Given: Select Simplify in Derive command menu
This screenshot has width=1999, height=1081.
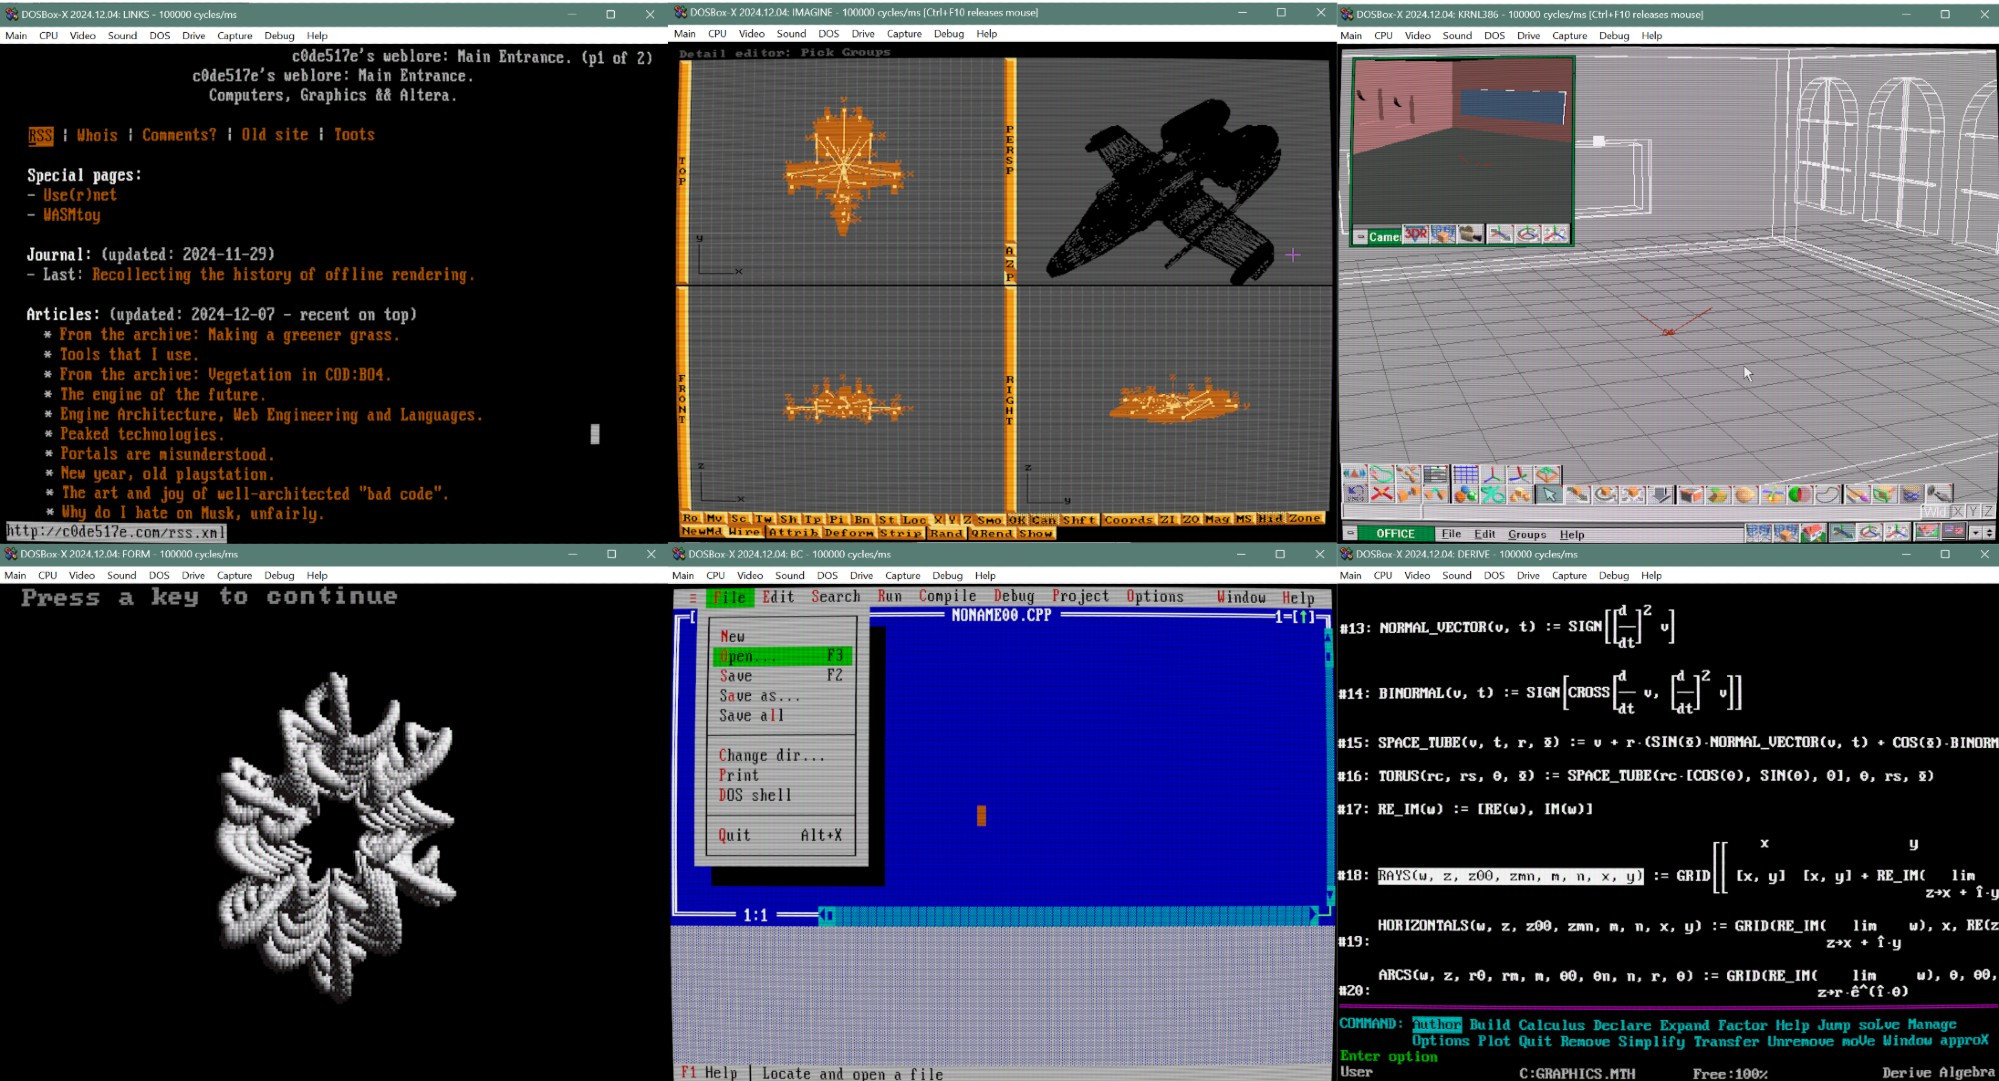Looking at the screenshot, I should pos(1651,1041).
